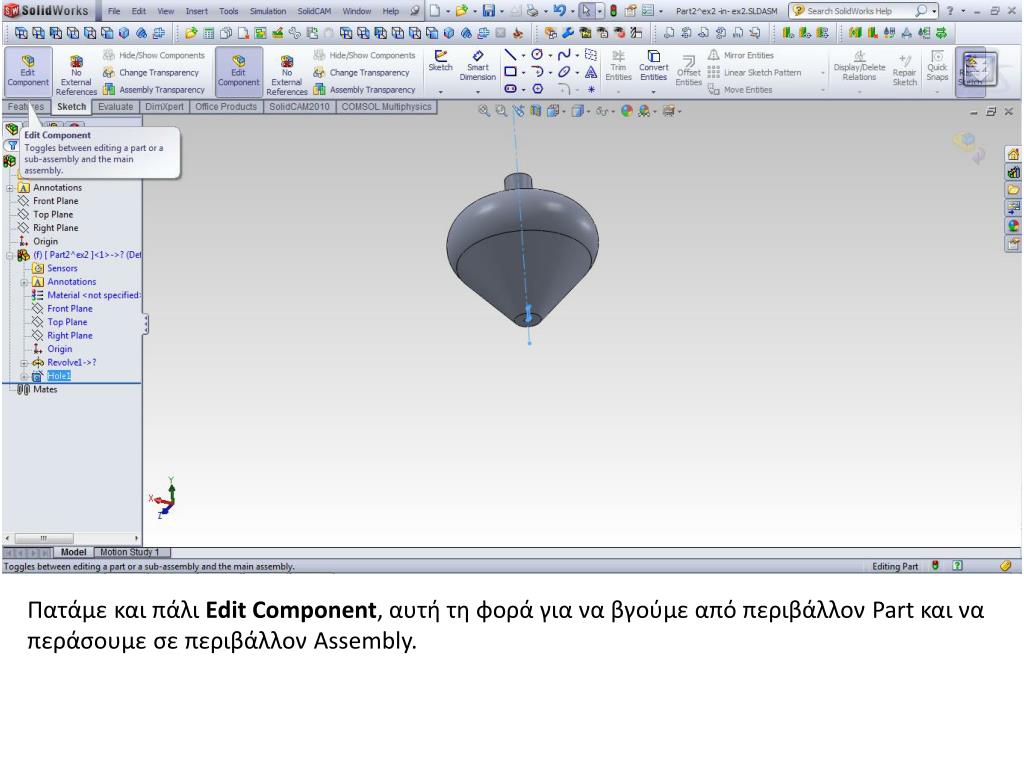Open dropdown arrow under Smart Dimension
Viewport: 1024px width, 768px height.
(x=477, y=92)
